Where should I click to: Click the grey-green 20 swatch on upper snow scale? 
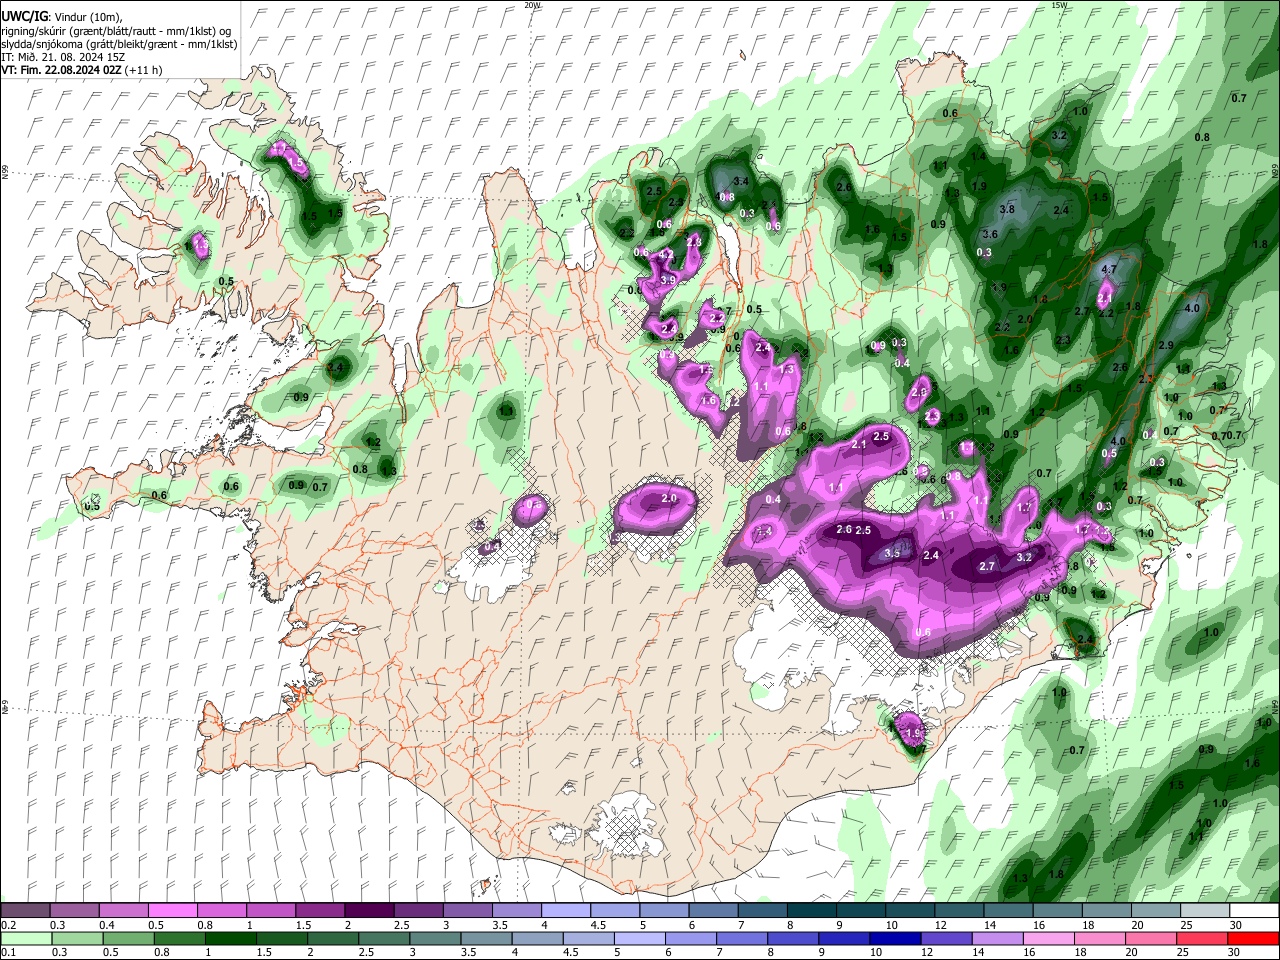pos(1156,911)
